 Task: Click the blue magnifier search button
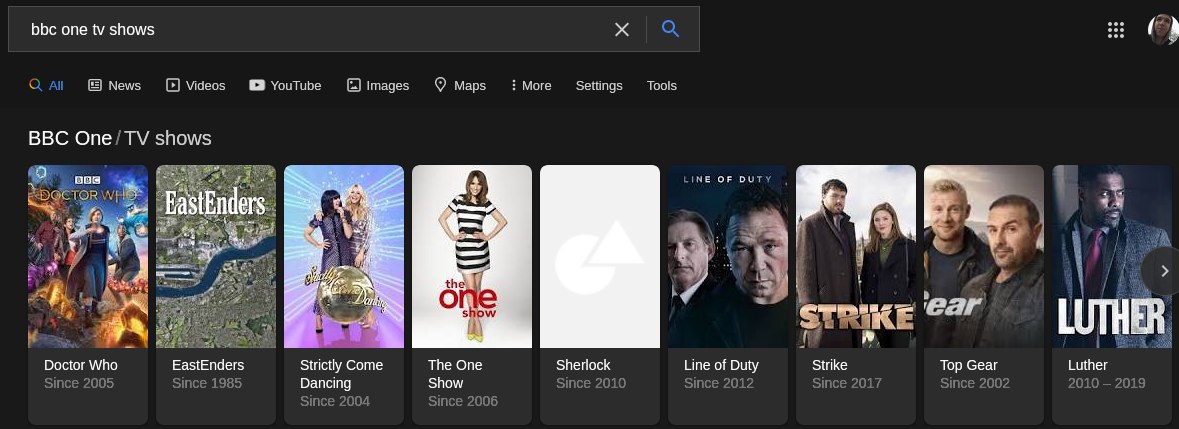[671, 29]
